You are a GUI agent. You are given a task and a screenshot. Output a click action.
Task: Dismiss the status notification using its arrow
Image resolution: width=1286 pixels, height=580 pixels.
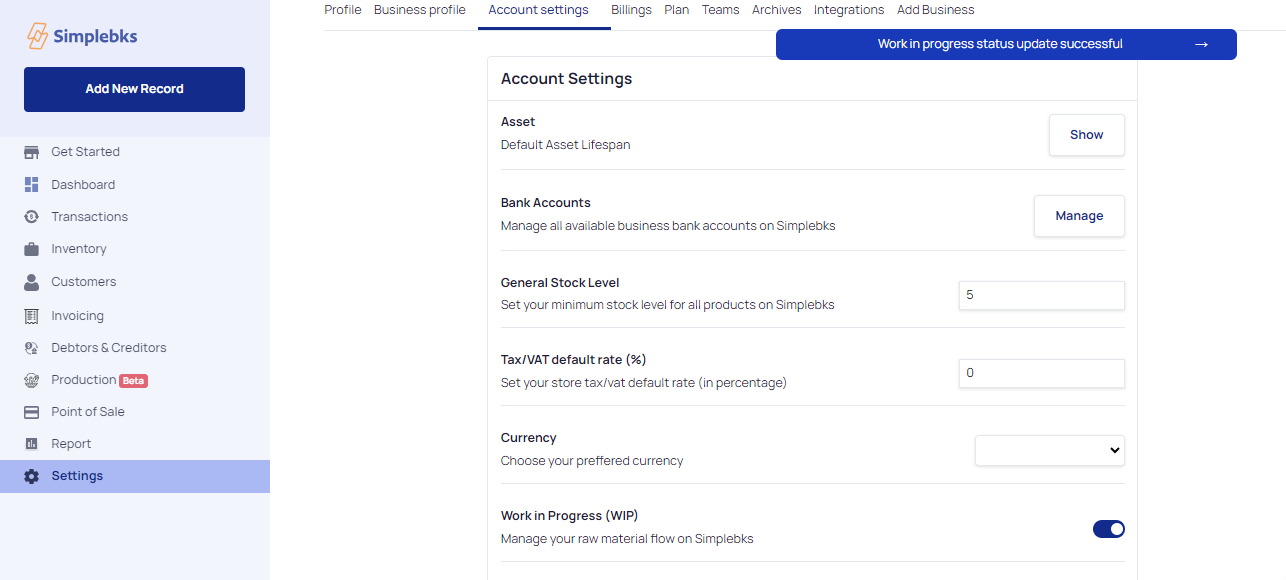tap(1201, 45)
